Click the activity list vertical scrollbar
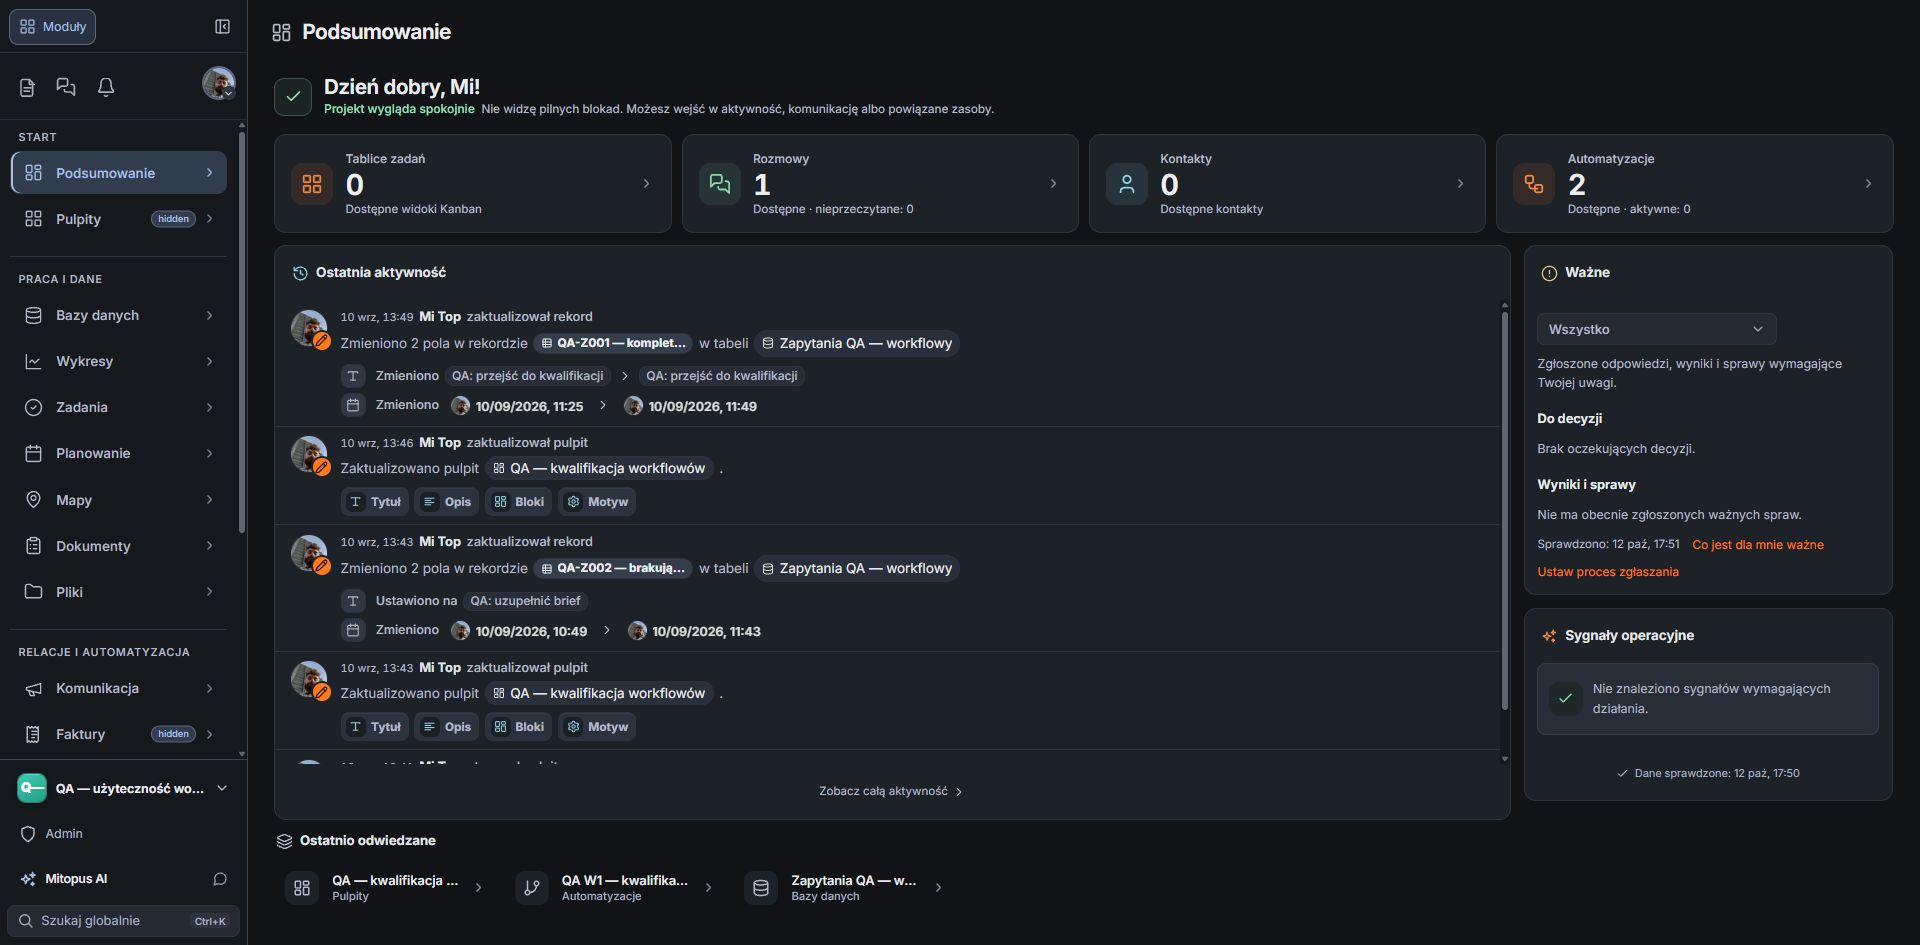The height and width of the screenshot is (945, 1920). point(1504,510)
